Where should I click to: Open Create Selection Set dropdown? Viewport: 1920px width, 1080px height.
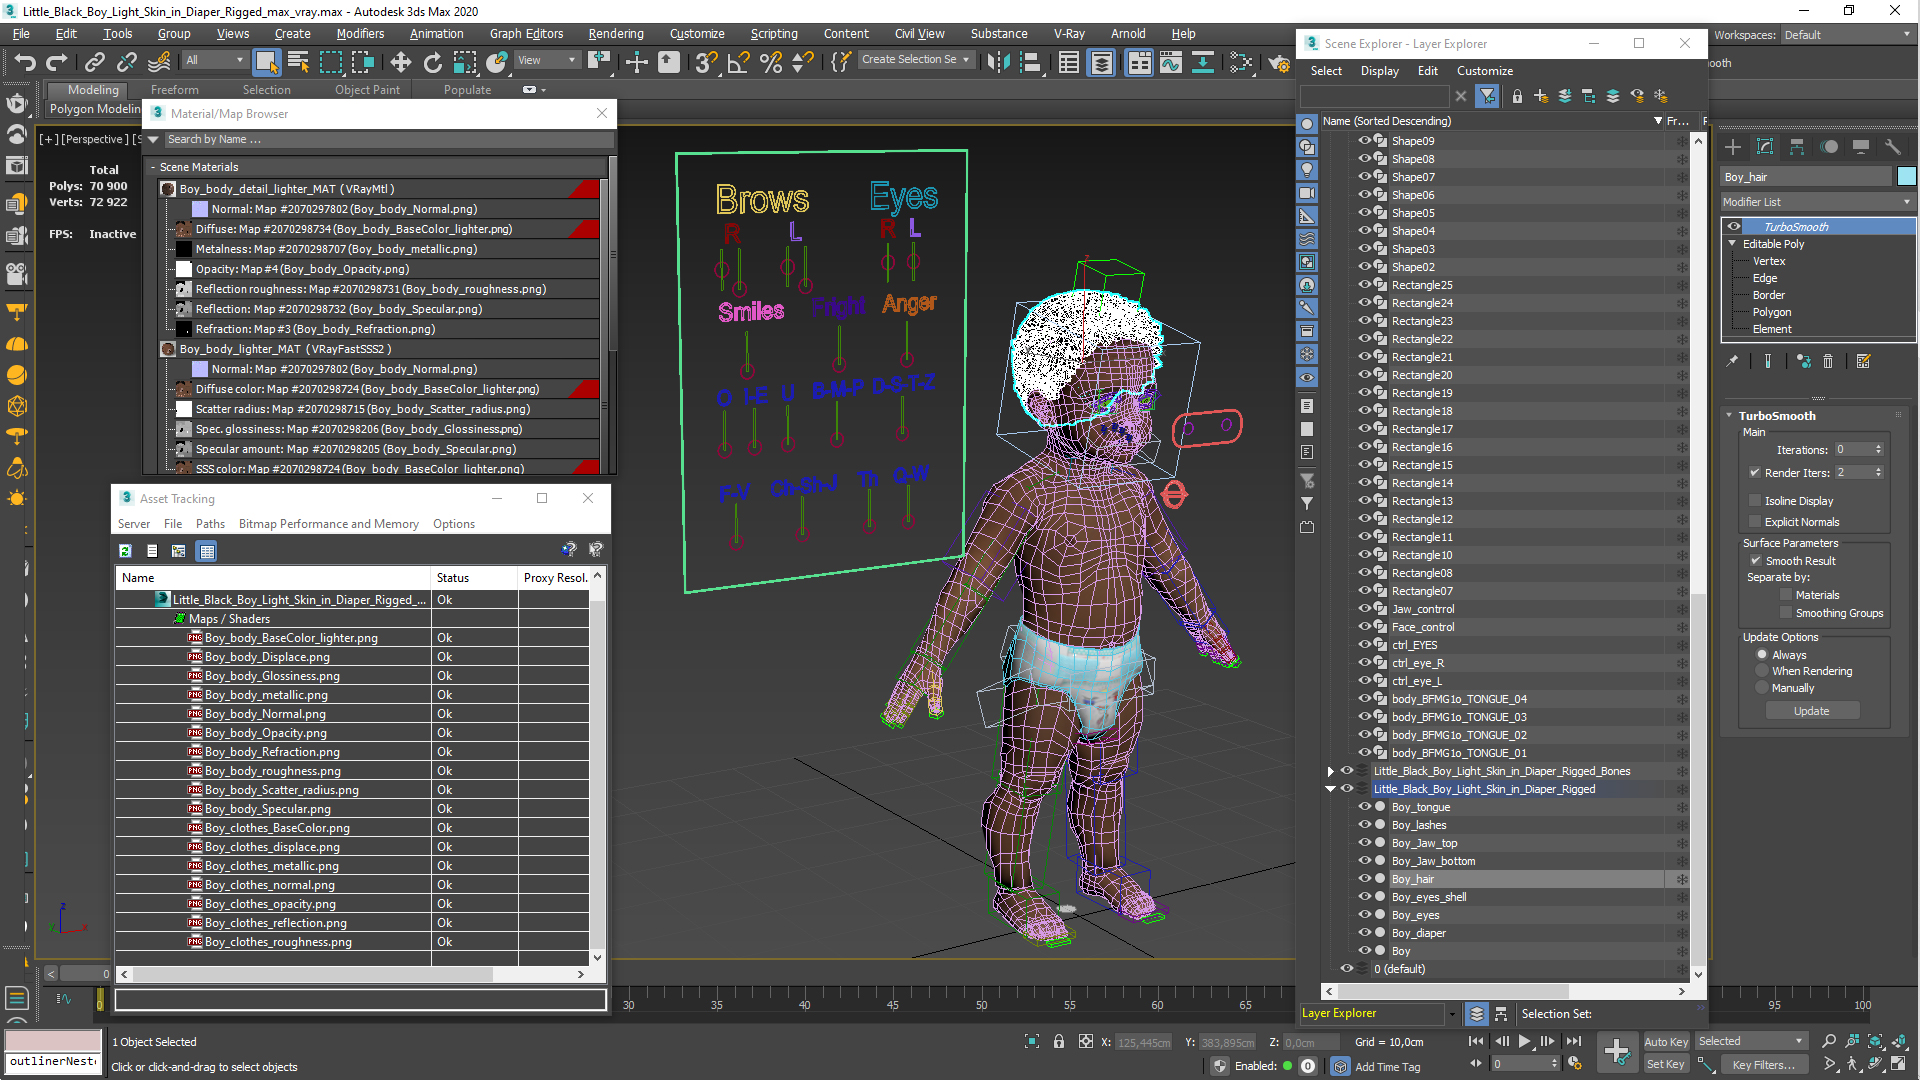pyautogui.click(x=916, y=60)
